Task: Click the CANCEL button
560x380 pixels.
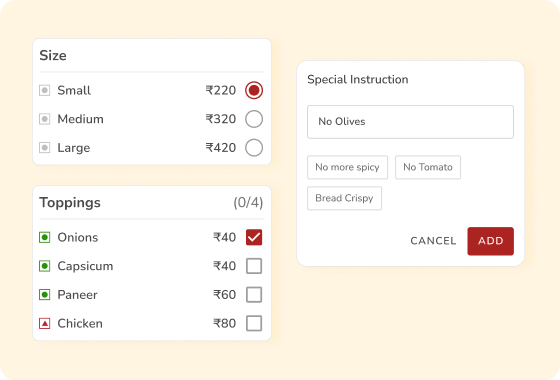Action: pyautogui.click(x=433, y=241)
